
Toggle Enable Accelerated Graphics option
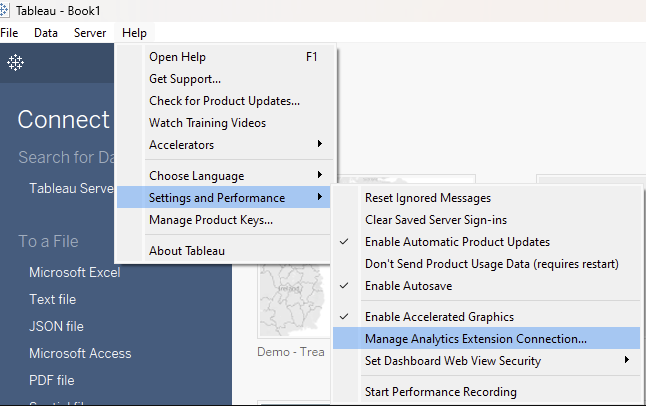[439, 317]
